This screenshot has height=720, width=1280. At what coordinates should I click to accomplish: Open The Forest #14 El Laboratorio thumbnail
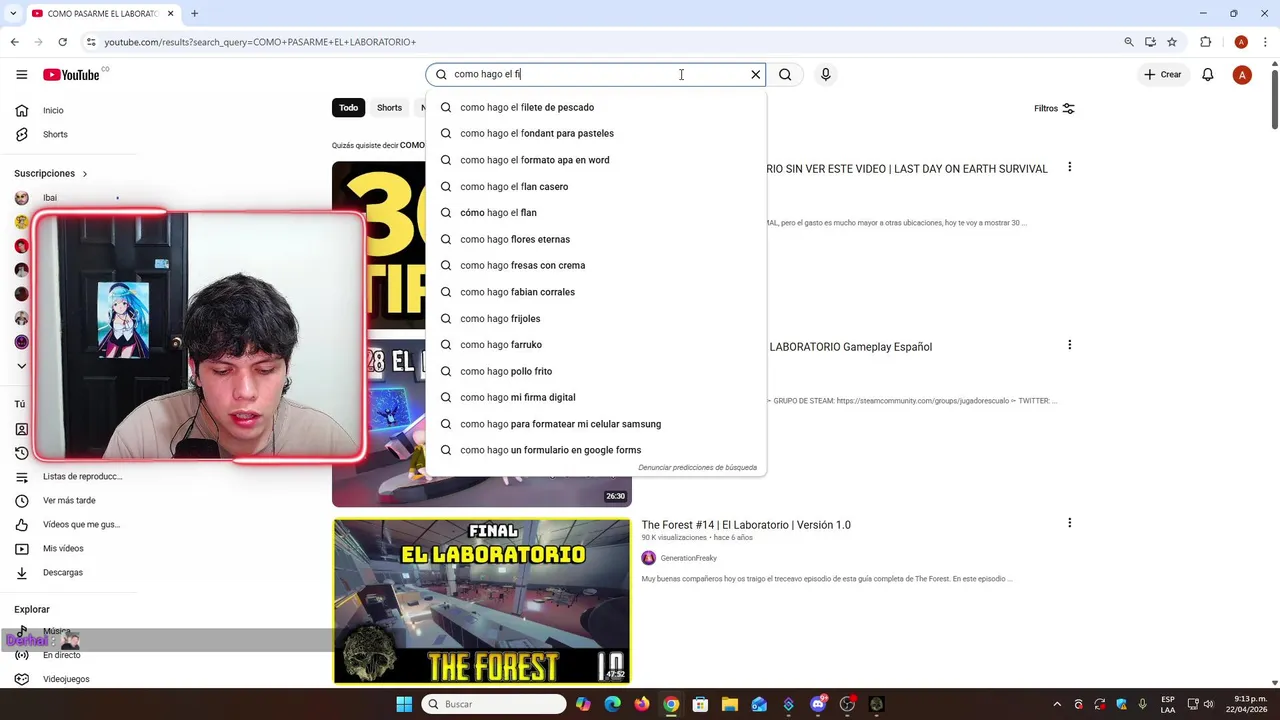coord(482,601)
